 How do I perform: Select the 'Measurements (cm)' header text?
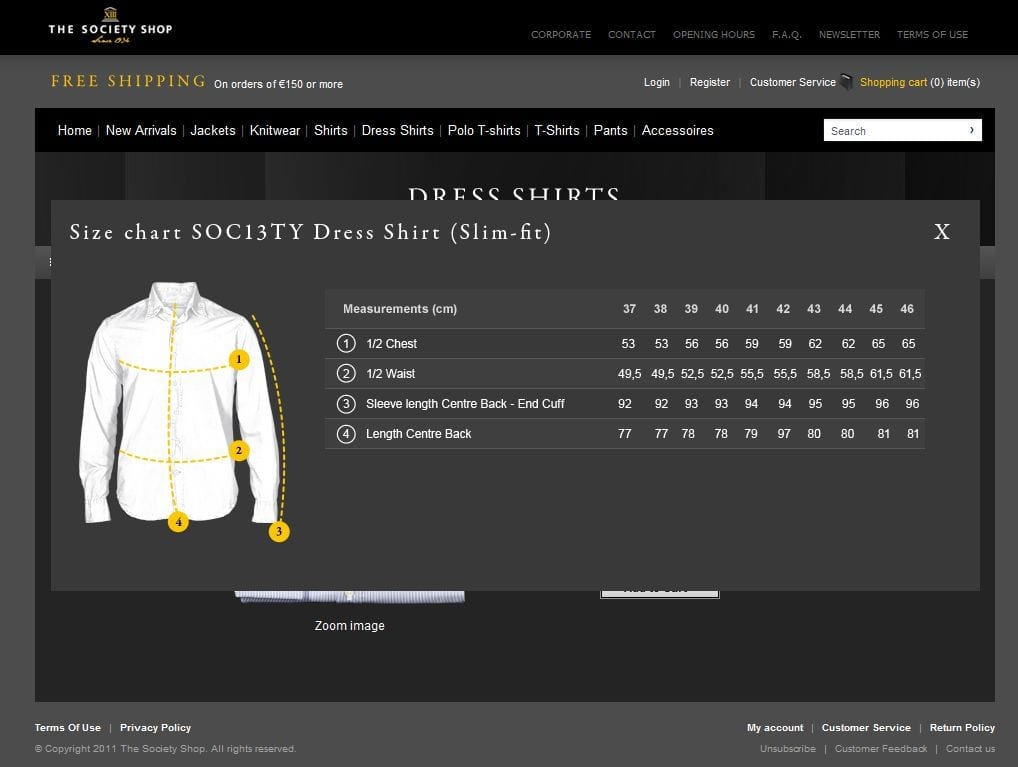tap(400, 308)
